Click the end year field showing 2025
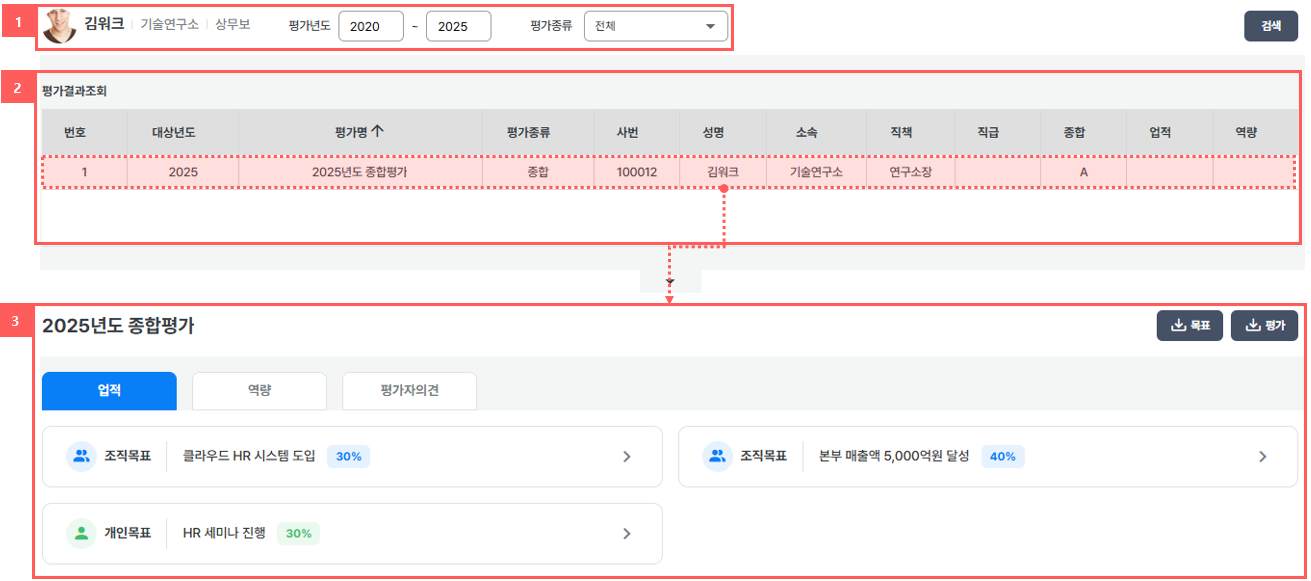The image size is (1311, 581). 458,27
